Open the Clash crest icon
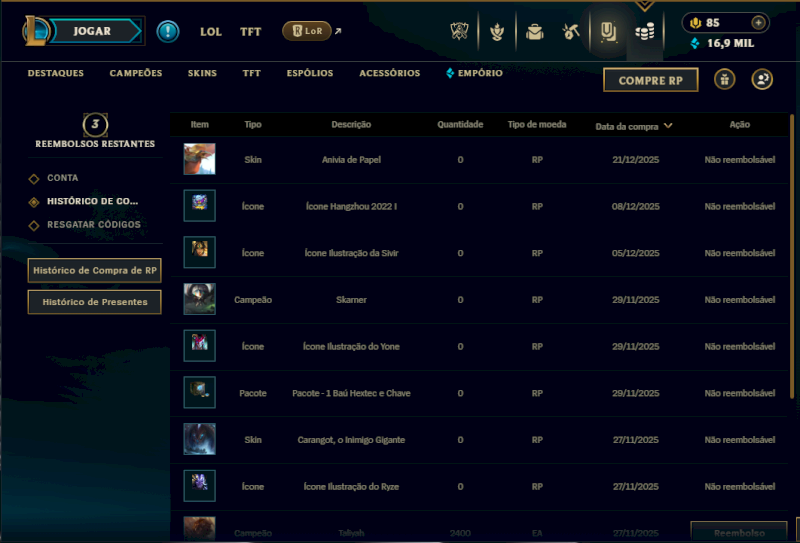The width and height of the screenshot is (800, 543). coord(459,31)
